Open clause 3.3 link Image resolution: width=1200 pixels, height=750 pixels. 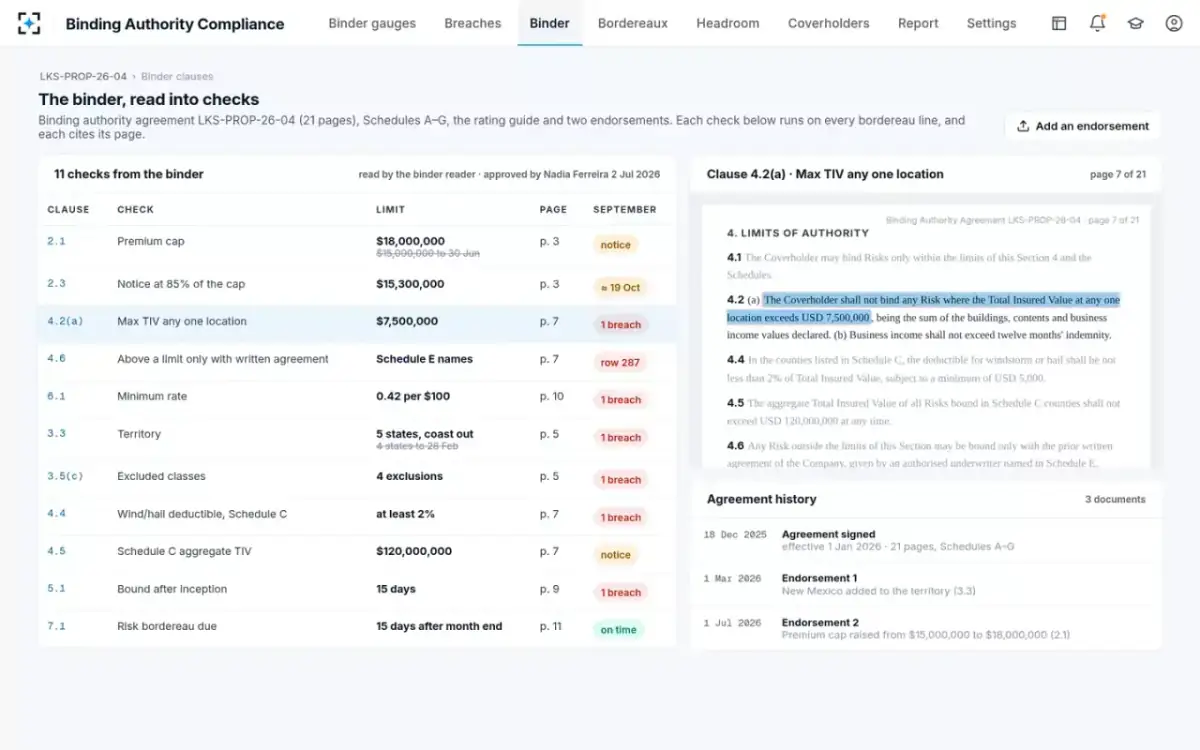pyautogui.click(x=56, y=434)
